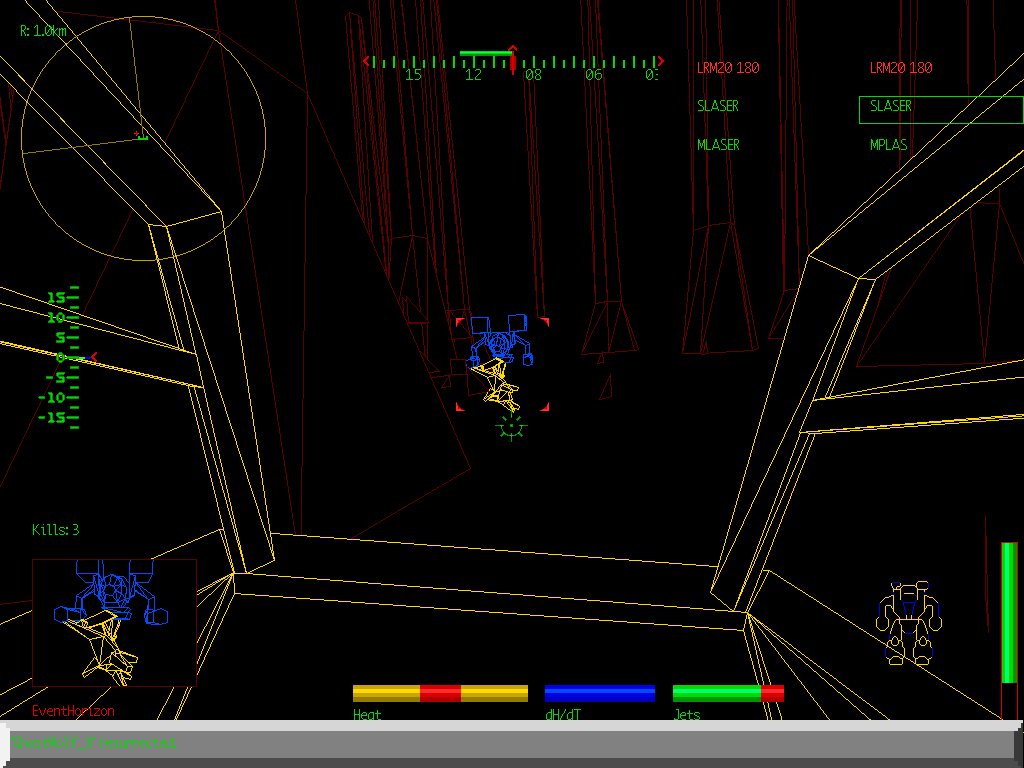This screenshot has width=1024, height=768.
Task: Click the EventHorizon target name label
Action: [73, 711]
